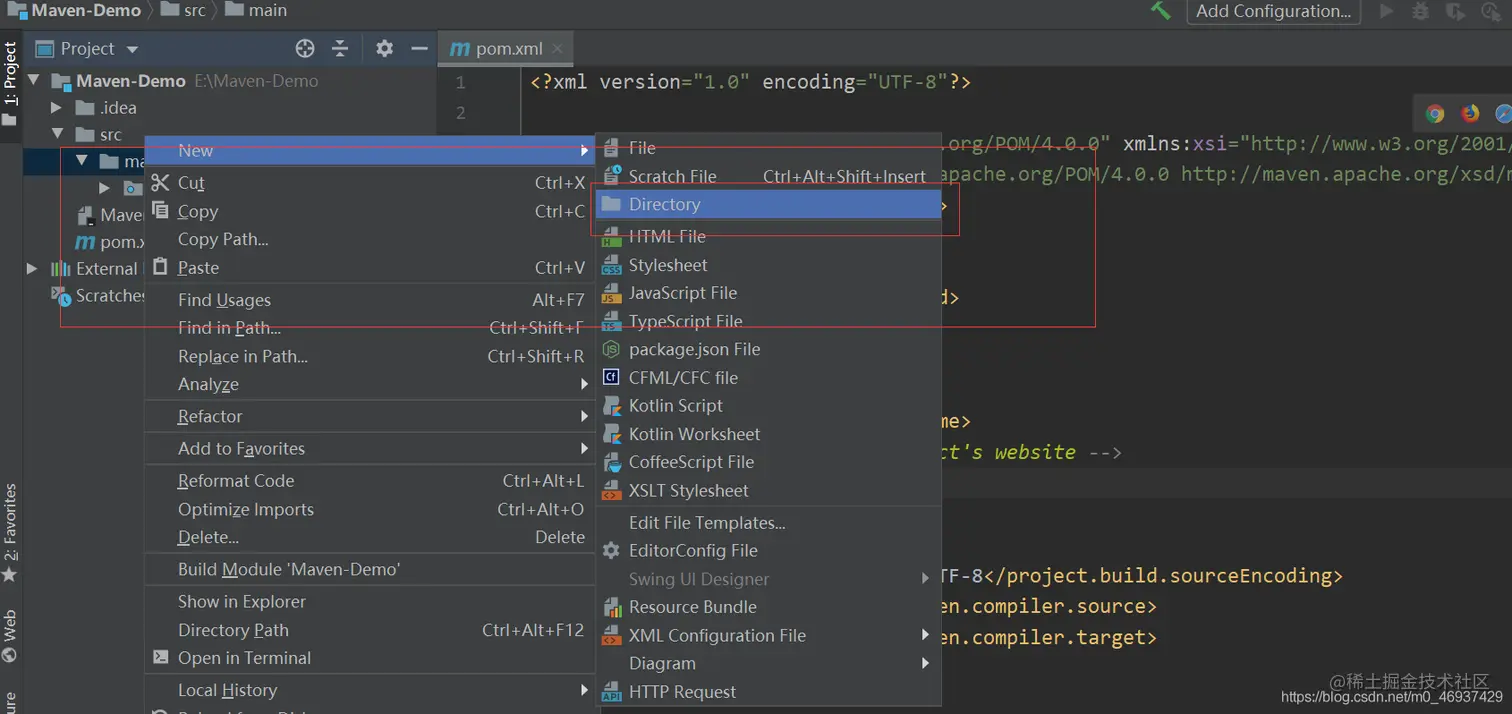Click the green Run arrow icon
Viewport: 1512px width, 714px height.
click(x=1386, y=11)
